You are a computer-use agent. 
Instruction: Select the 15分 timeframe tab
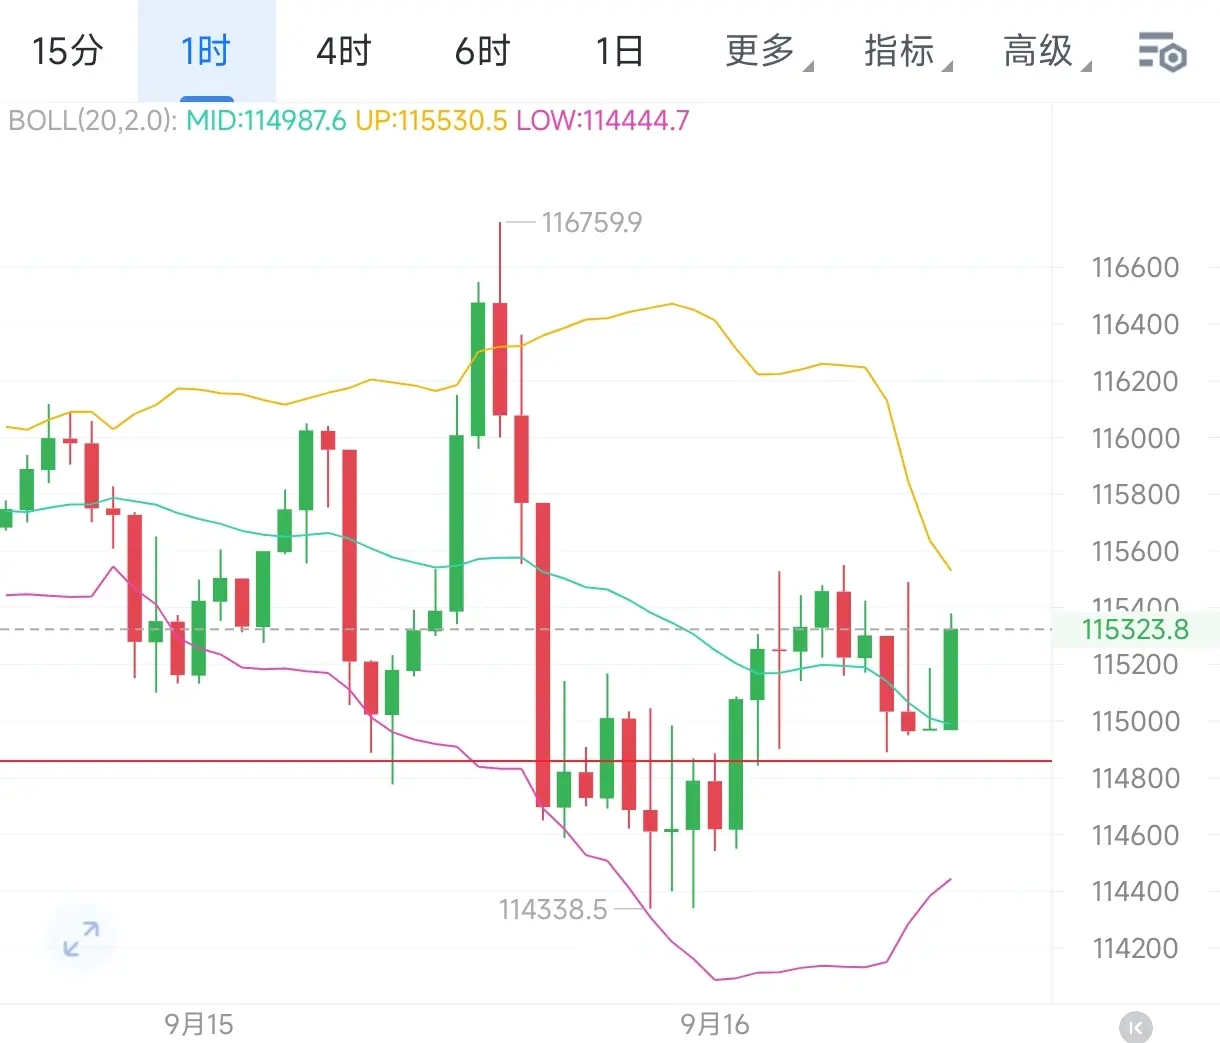[67, 51]
